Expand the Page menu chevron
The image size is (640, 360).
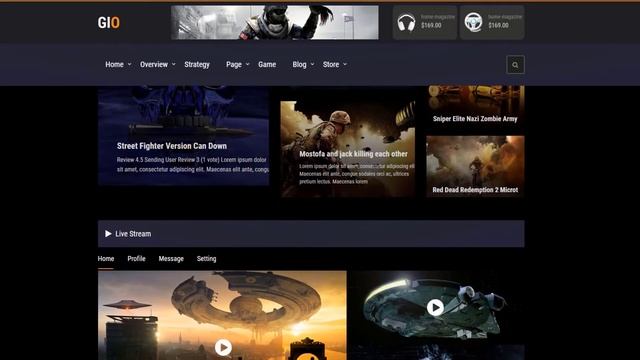[x=247, y=64]
